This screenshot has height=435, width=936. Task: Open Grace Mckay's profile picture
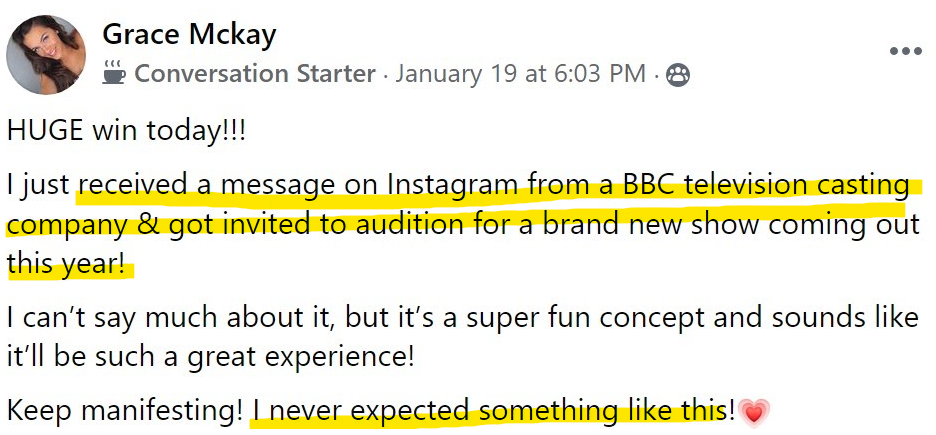45,54
